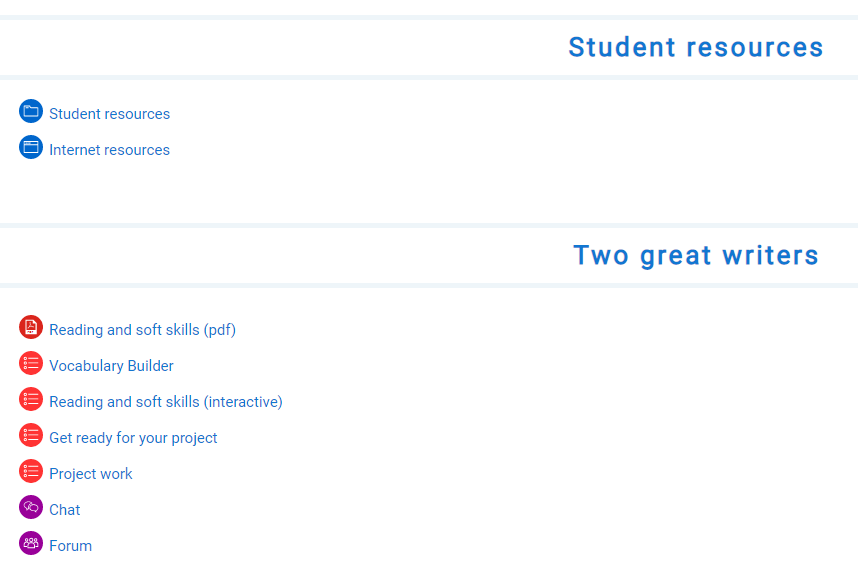This screenshot has width=858, height=581.
Task: Open the Forum discussion
Action: pyautogui.click(x=70, y=545)
